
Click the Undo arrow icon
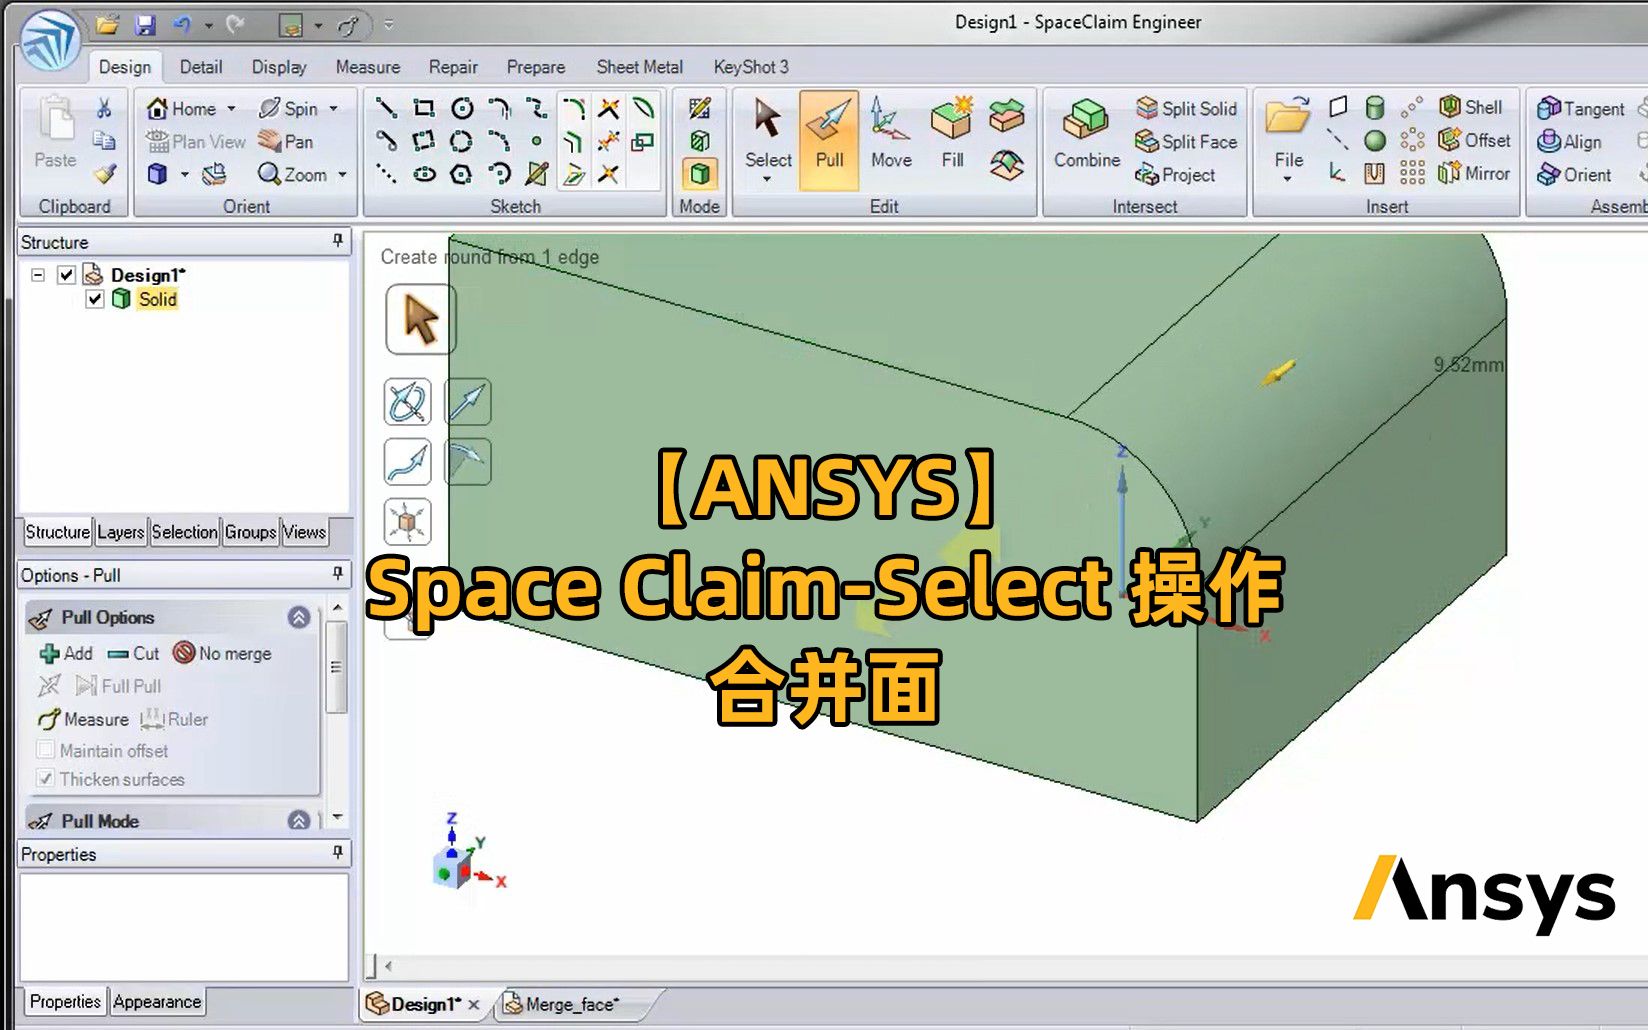[181, 24]
